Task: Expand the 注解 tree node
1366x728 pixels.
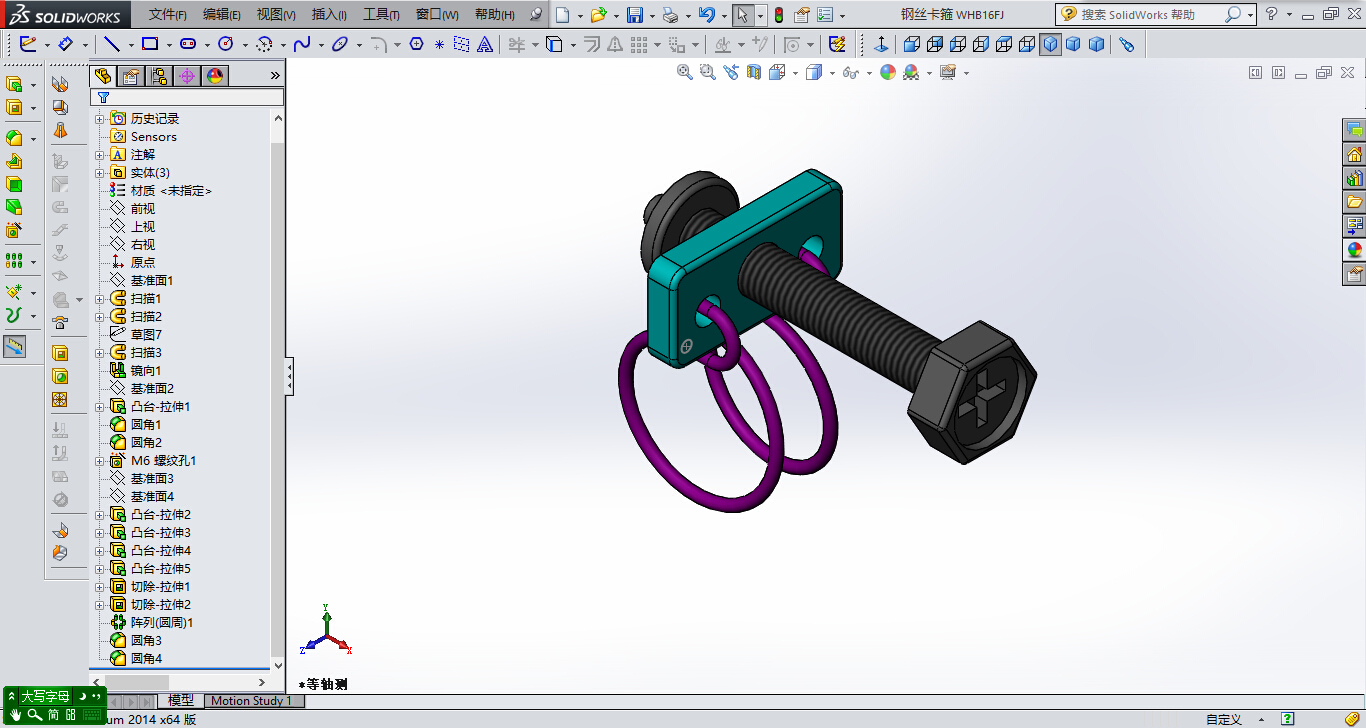Action: 99,155
